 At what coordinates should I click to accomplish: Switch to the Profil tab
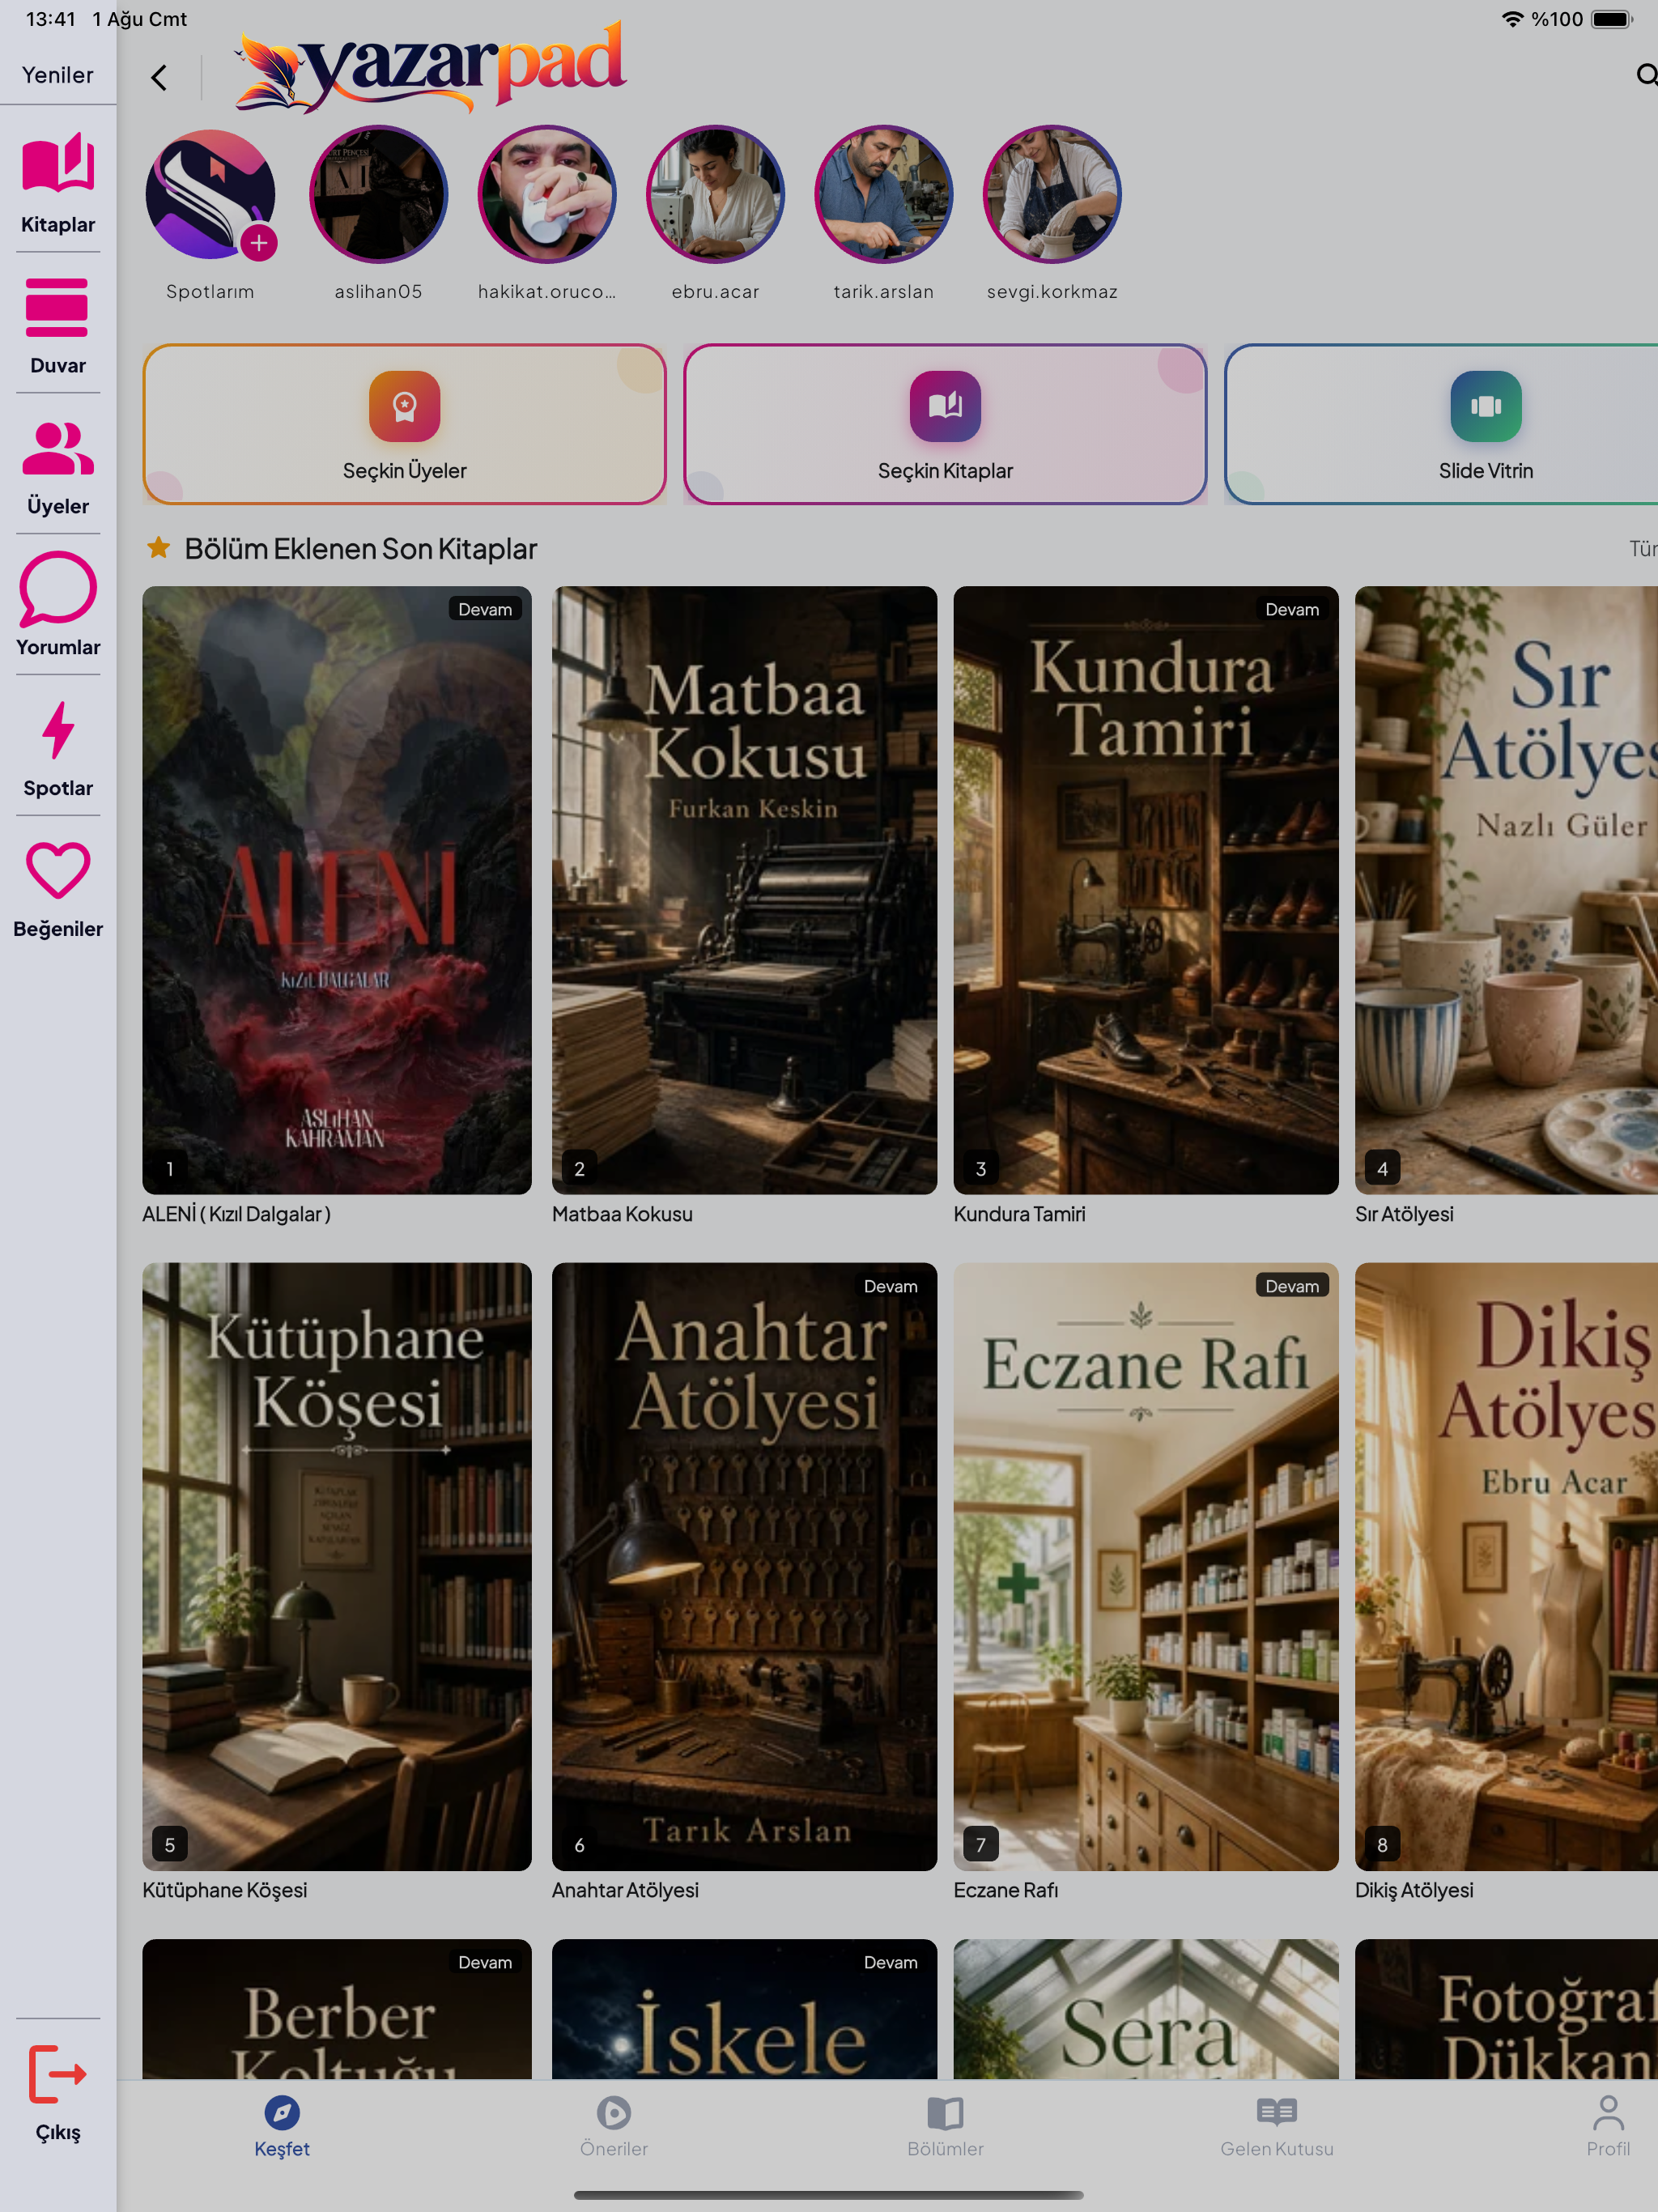click(x=1608, y=2128)
